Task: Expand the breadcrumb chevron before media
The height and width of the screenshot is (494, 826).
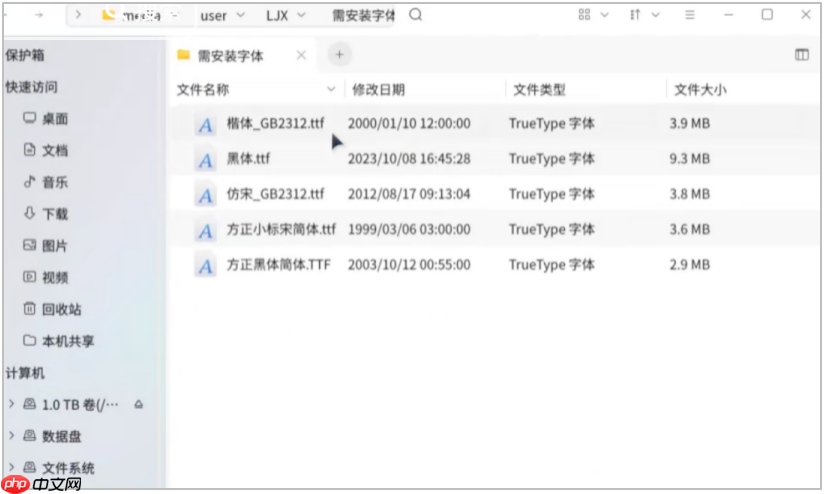Action: pyautogui.click(x=78, y=15)
